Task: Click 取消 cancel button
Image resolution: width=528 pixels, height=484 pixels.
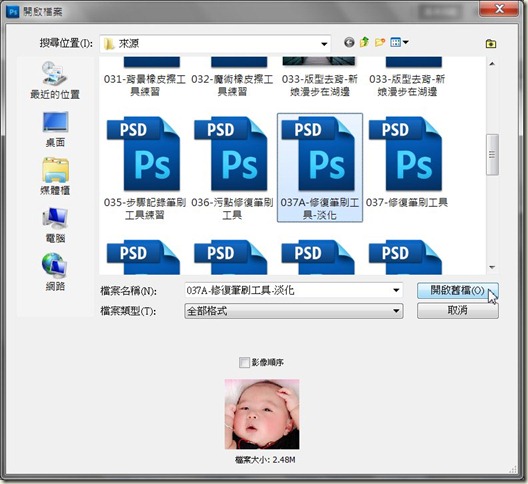Action: click(x=457, y=310)
